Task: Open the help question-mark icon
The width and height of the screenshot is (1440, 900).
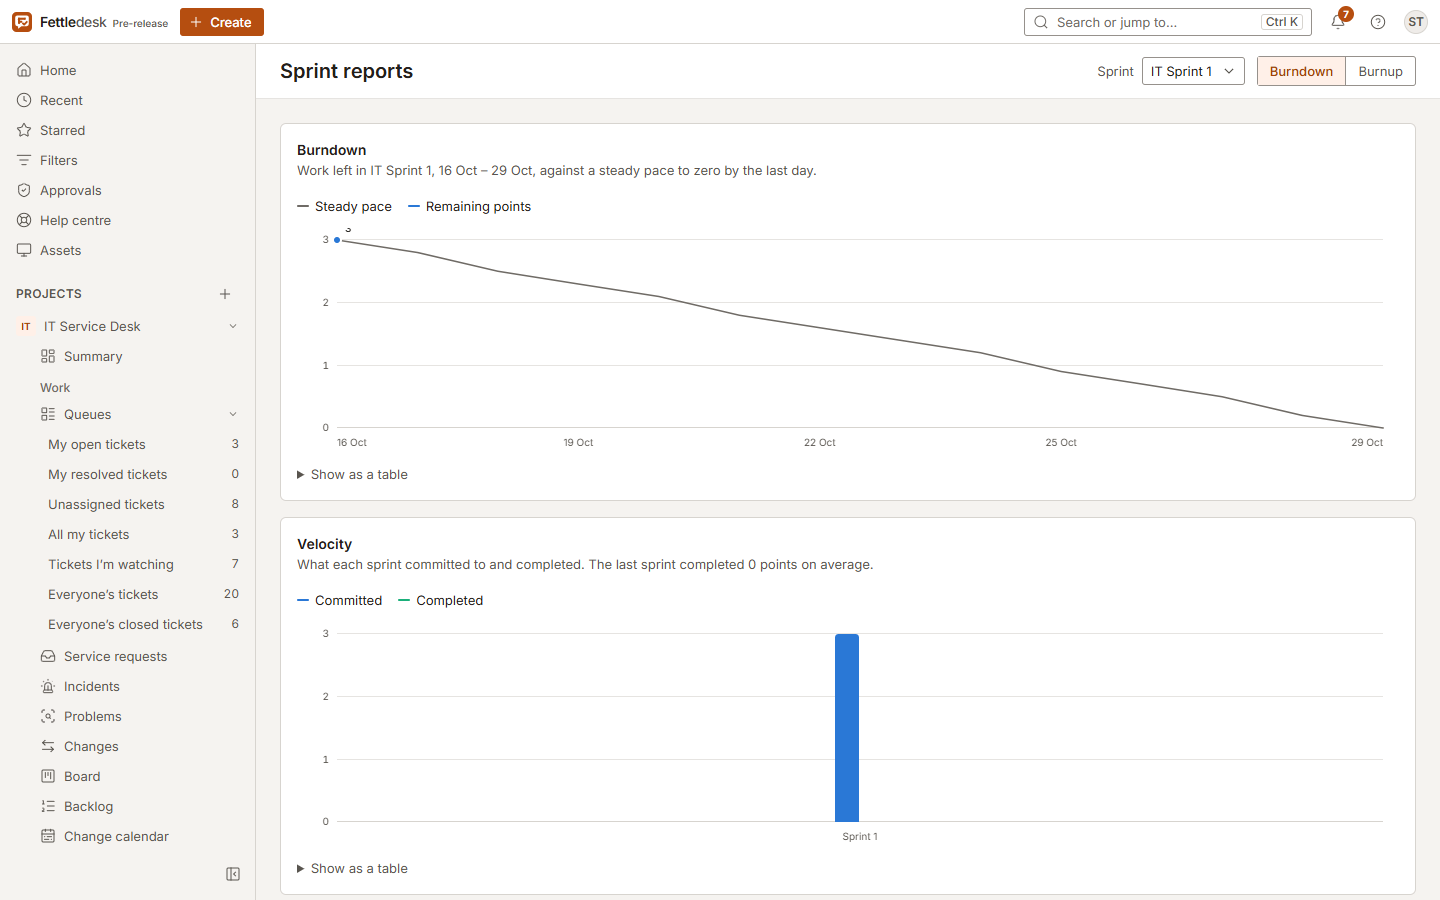Action: tap(1378, 22)
